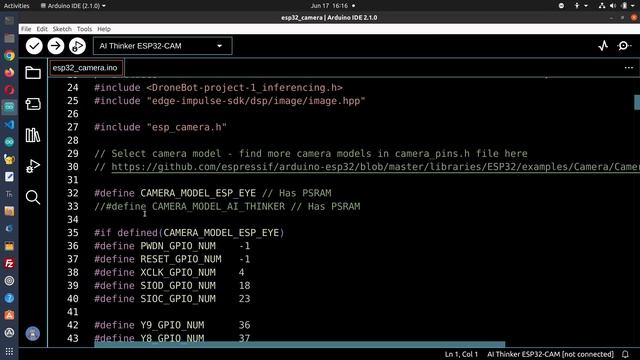The width and height of the screenshot is (640, 360).
Task: Open the Help menu
Action: [104, 29]
